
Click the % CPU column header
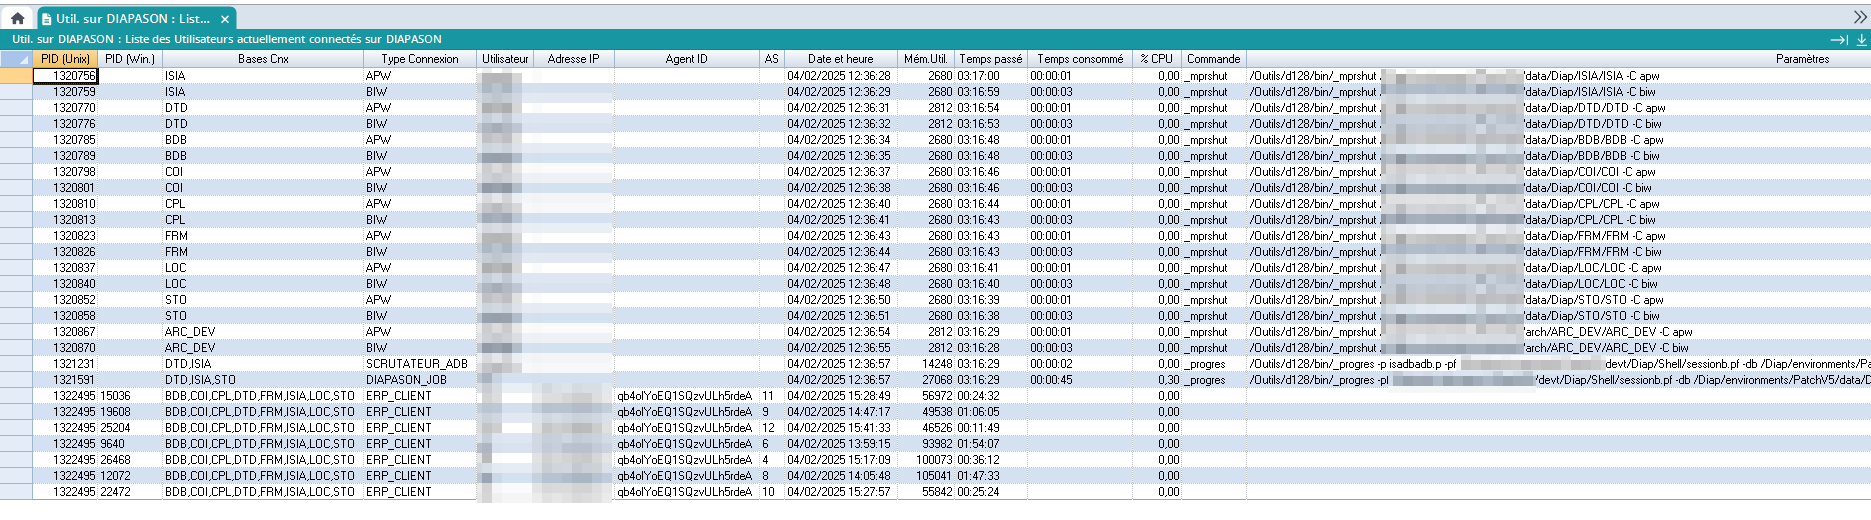tap(1156, 59)
